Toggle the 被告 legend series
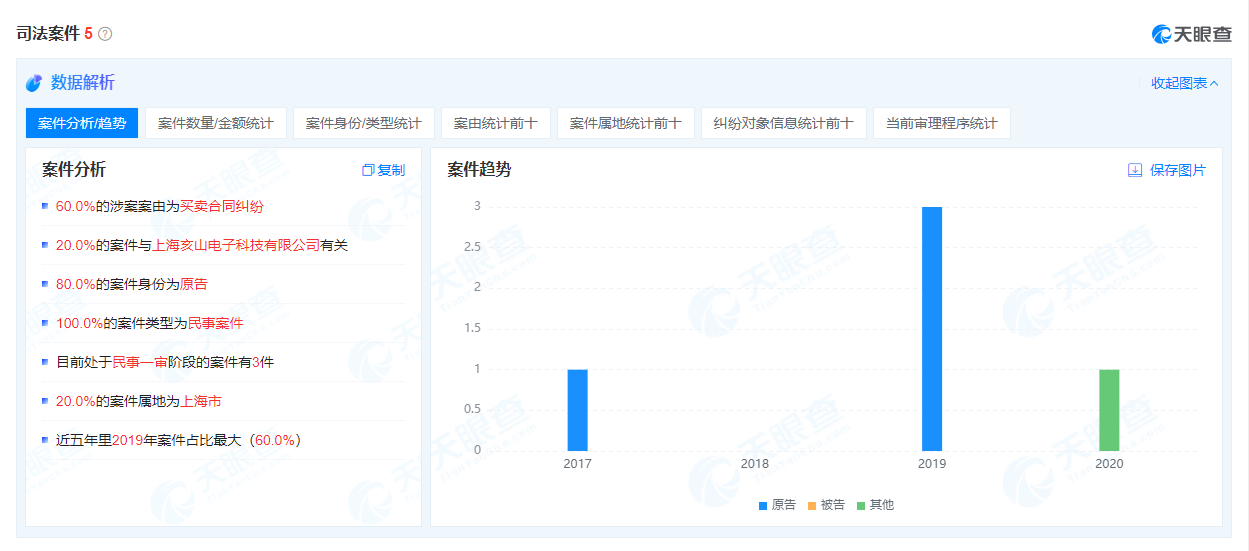This screenshot has height=551, width=1249. pos(826,505)
